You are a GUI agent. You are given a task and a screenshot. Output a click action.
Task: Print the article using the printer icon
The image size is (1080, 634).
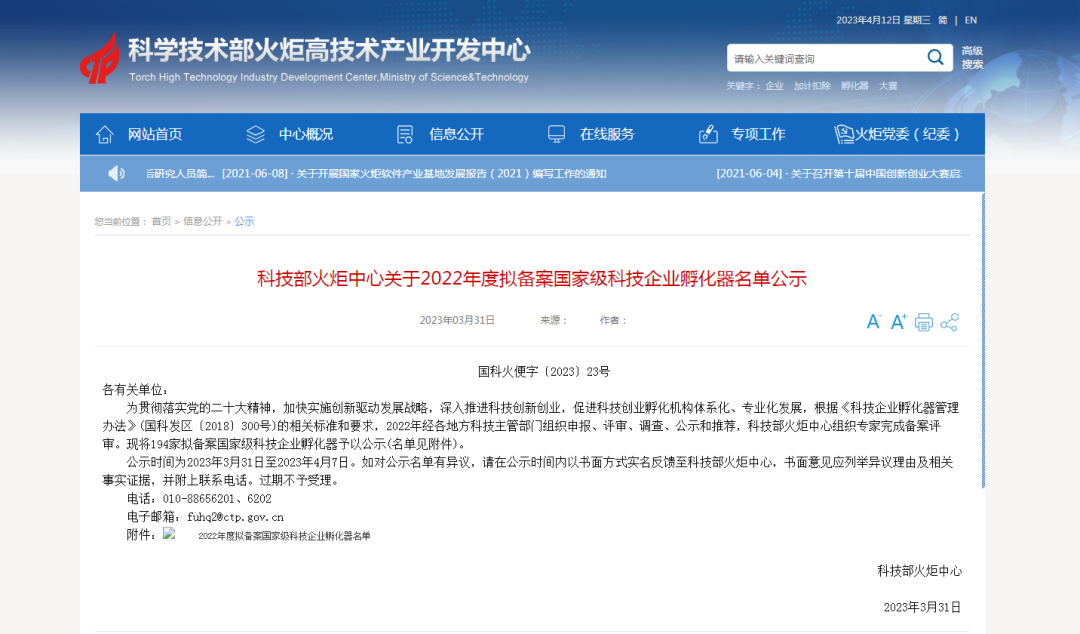click(922, 322)
